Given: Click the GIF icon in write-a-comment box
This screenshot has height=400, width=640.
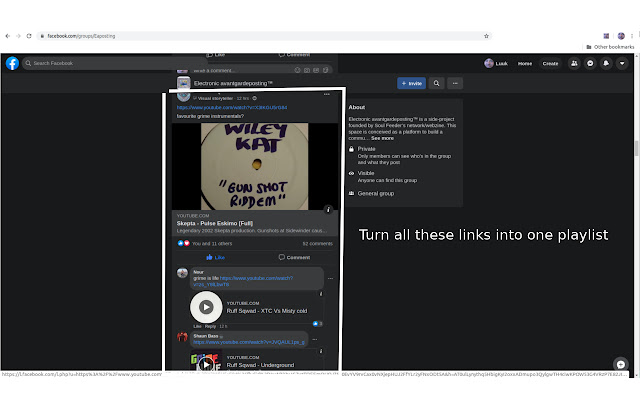Looking at the screenshot, I should coord(316,70).
